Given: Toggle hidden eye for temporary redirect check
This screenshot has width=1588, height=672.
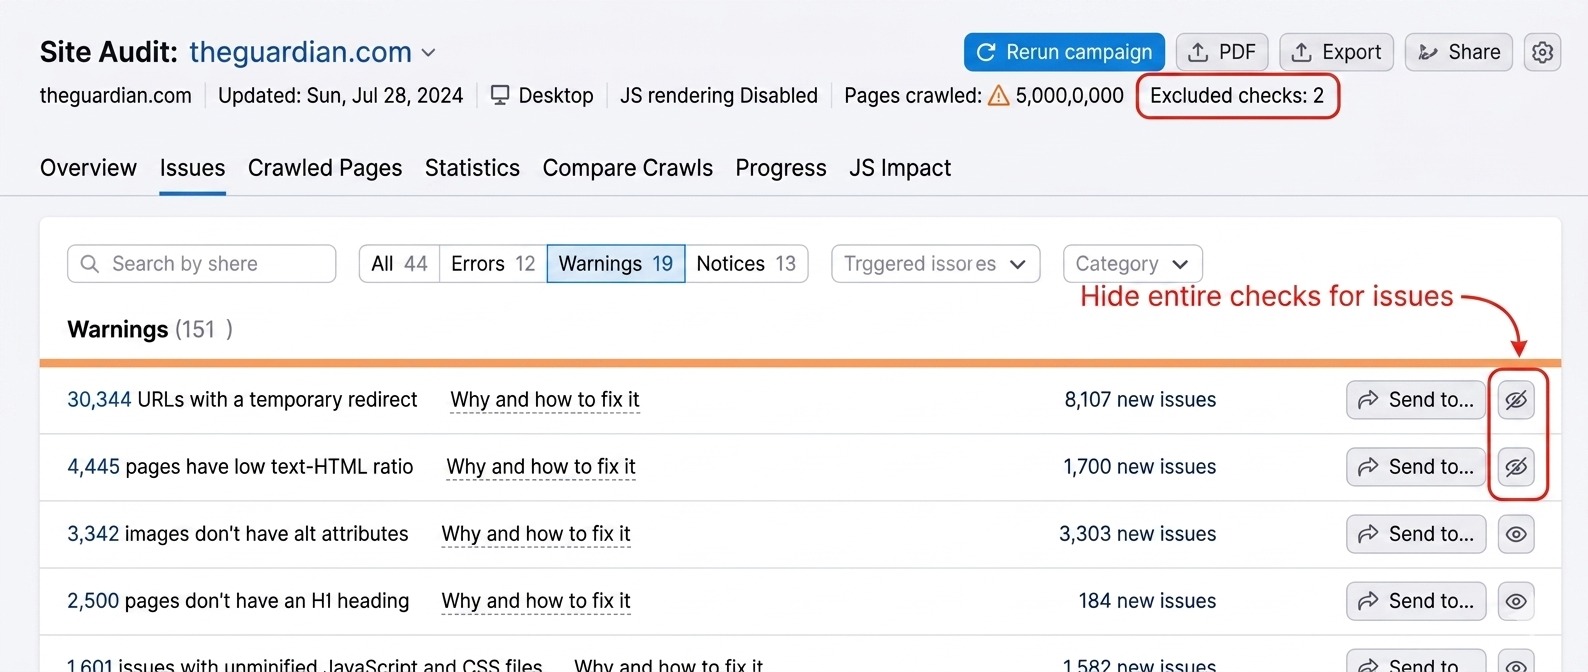Looking at the screenshot, I should coord(1516,400).
